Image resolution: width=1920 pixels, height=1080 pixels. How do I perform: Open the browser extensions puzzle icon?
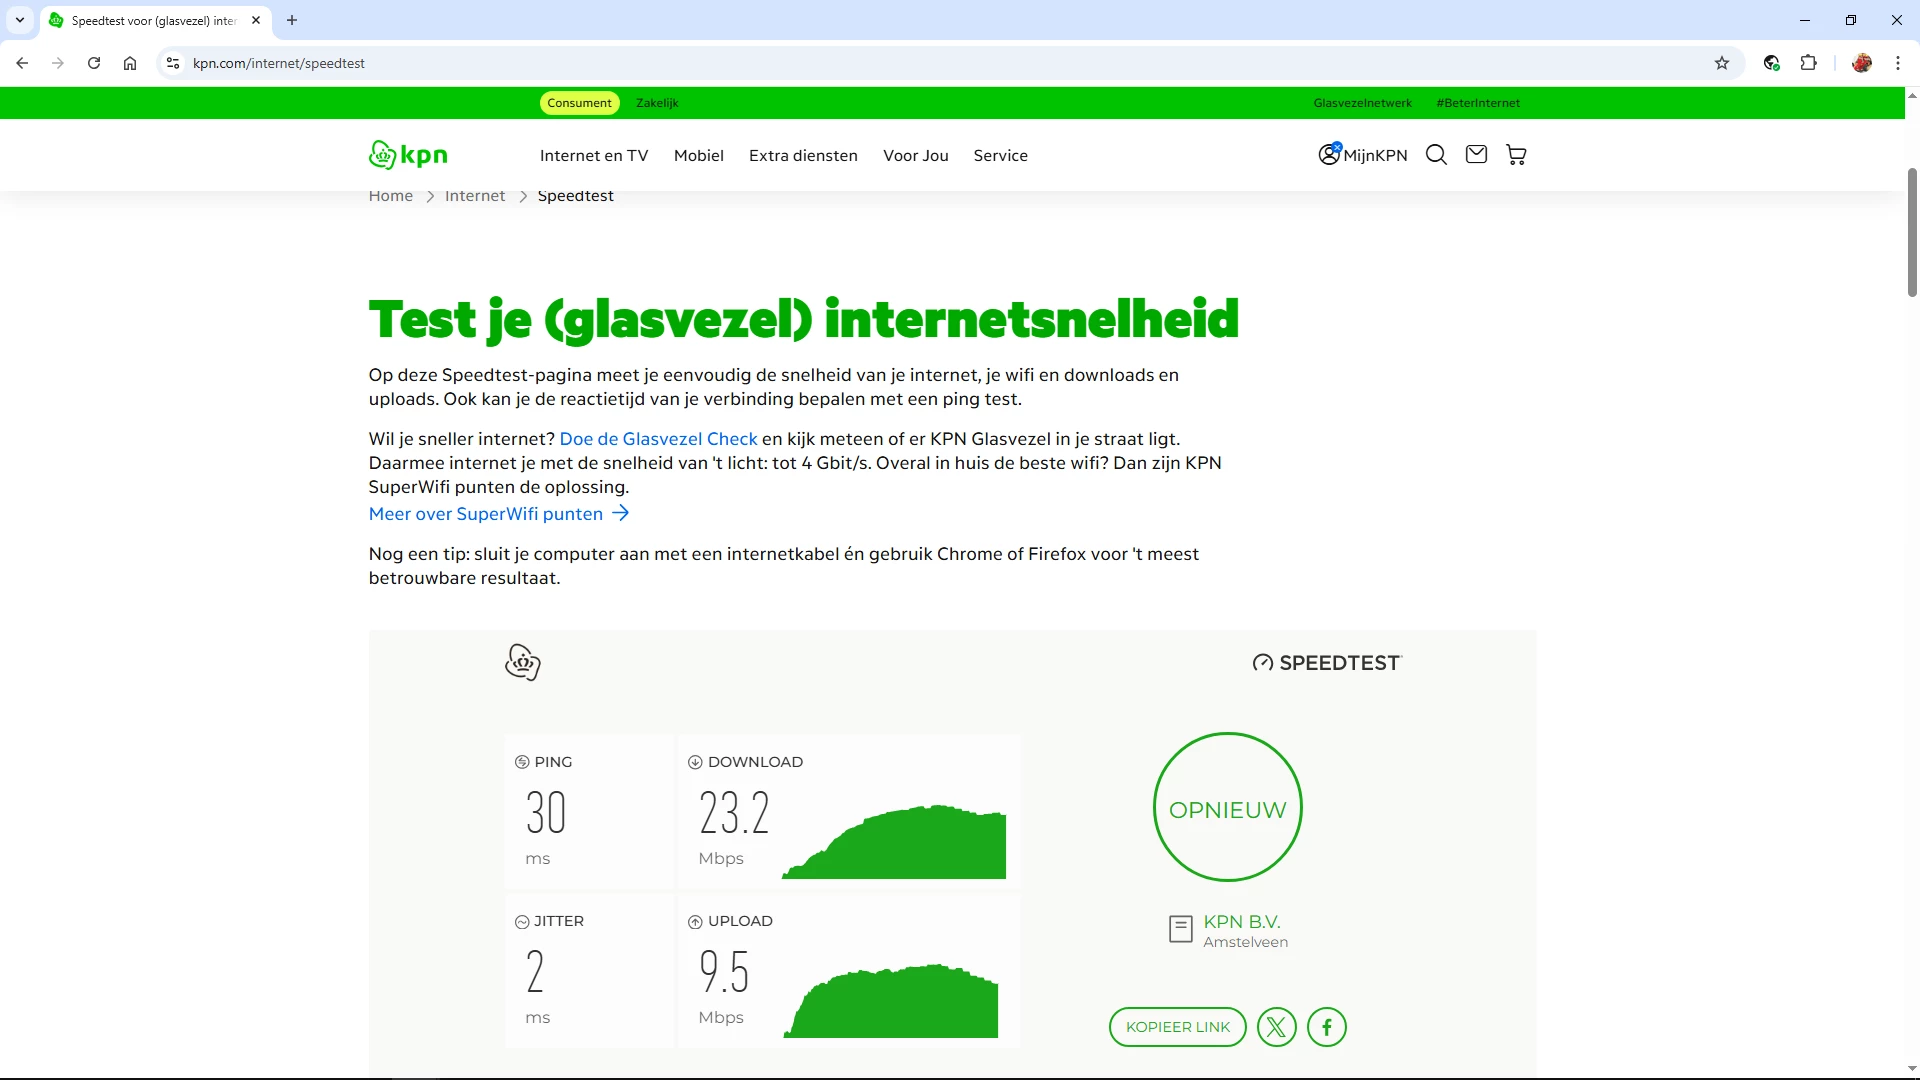(x=1808, y=63)
